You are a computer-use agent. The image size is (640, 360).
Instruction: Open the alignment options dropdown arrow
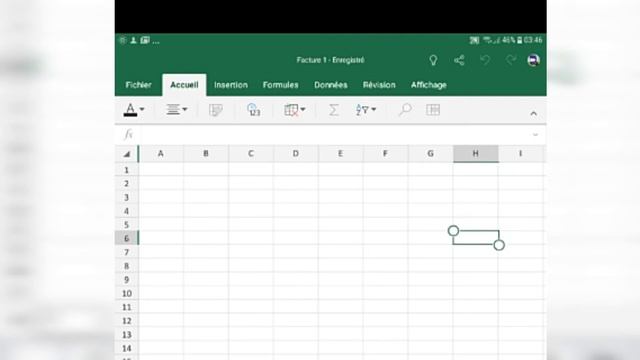coord(185,109)
